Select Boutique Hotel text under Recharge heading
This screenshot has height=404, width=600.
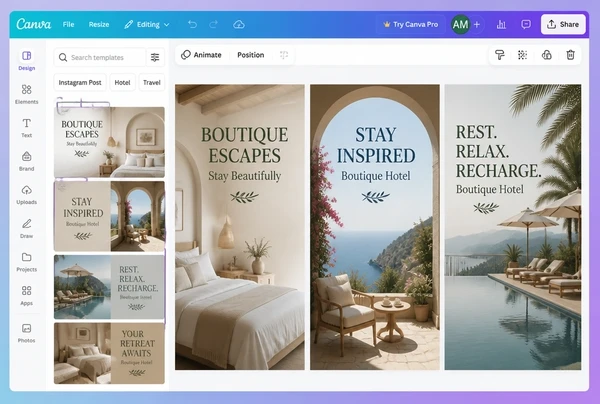(489, 189)
